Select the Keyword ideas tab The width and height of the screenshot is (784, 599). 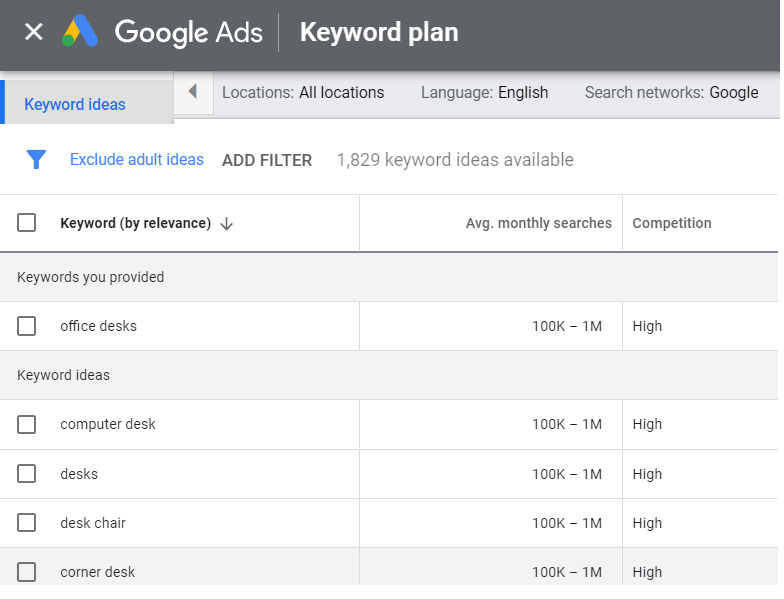tap(75, 104)
